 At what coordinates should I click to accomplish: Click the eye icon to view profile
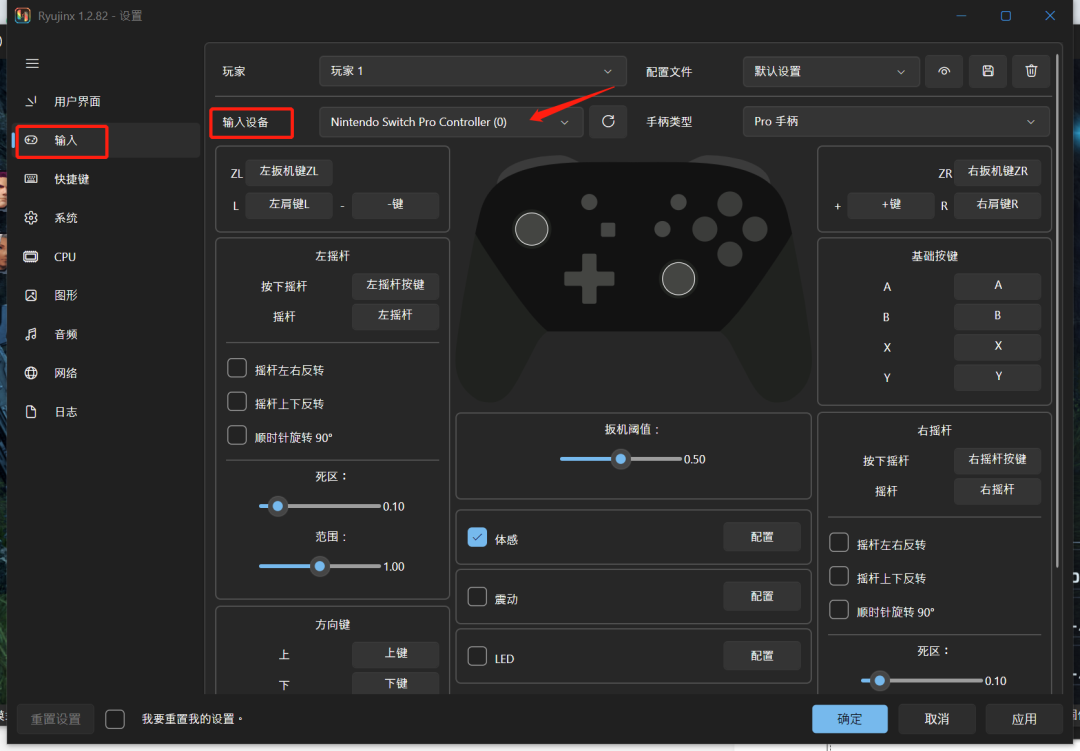pyautogui.click(x=944, y=71)
